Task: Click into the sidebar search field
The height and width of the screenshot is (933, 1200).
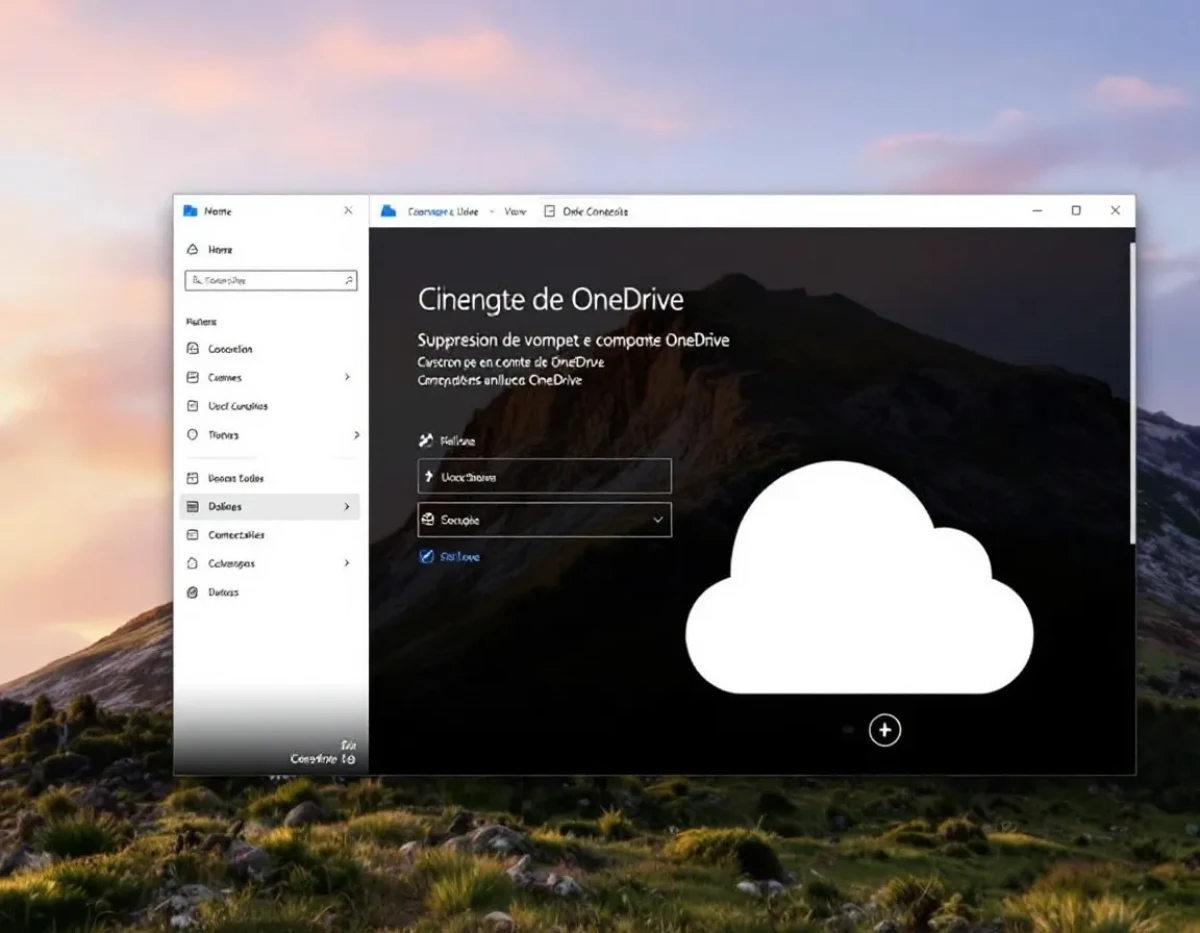Action: point(271,281)
